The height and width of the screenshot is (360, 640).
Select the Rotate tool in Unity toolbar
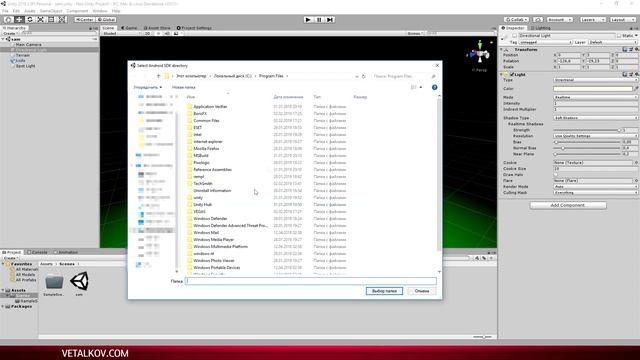tap(30, 20)
